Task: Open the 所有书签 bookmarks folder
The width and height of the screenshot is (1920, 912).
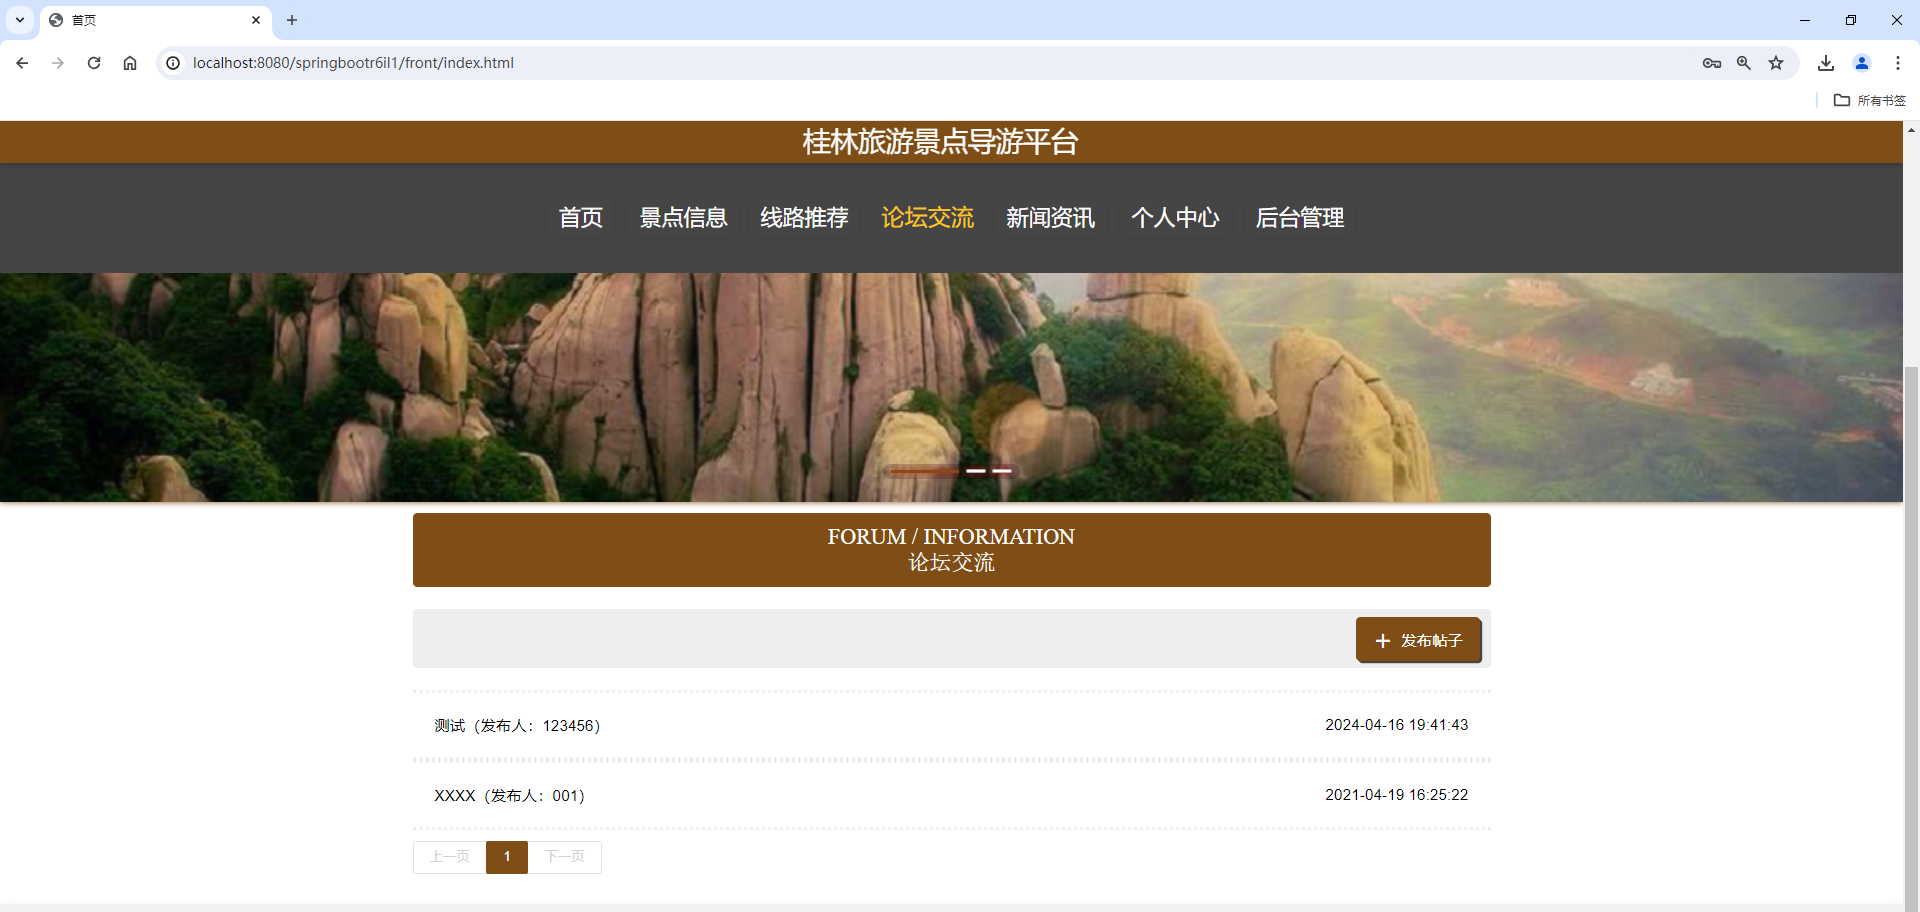Action: pos(1869,100)
